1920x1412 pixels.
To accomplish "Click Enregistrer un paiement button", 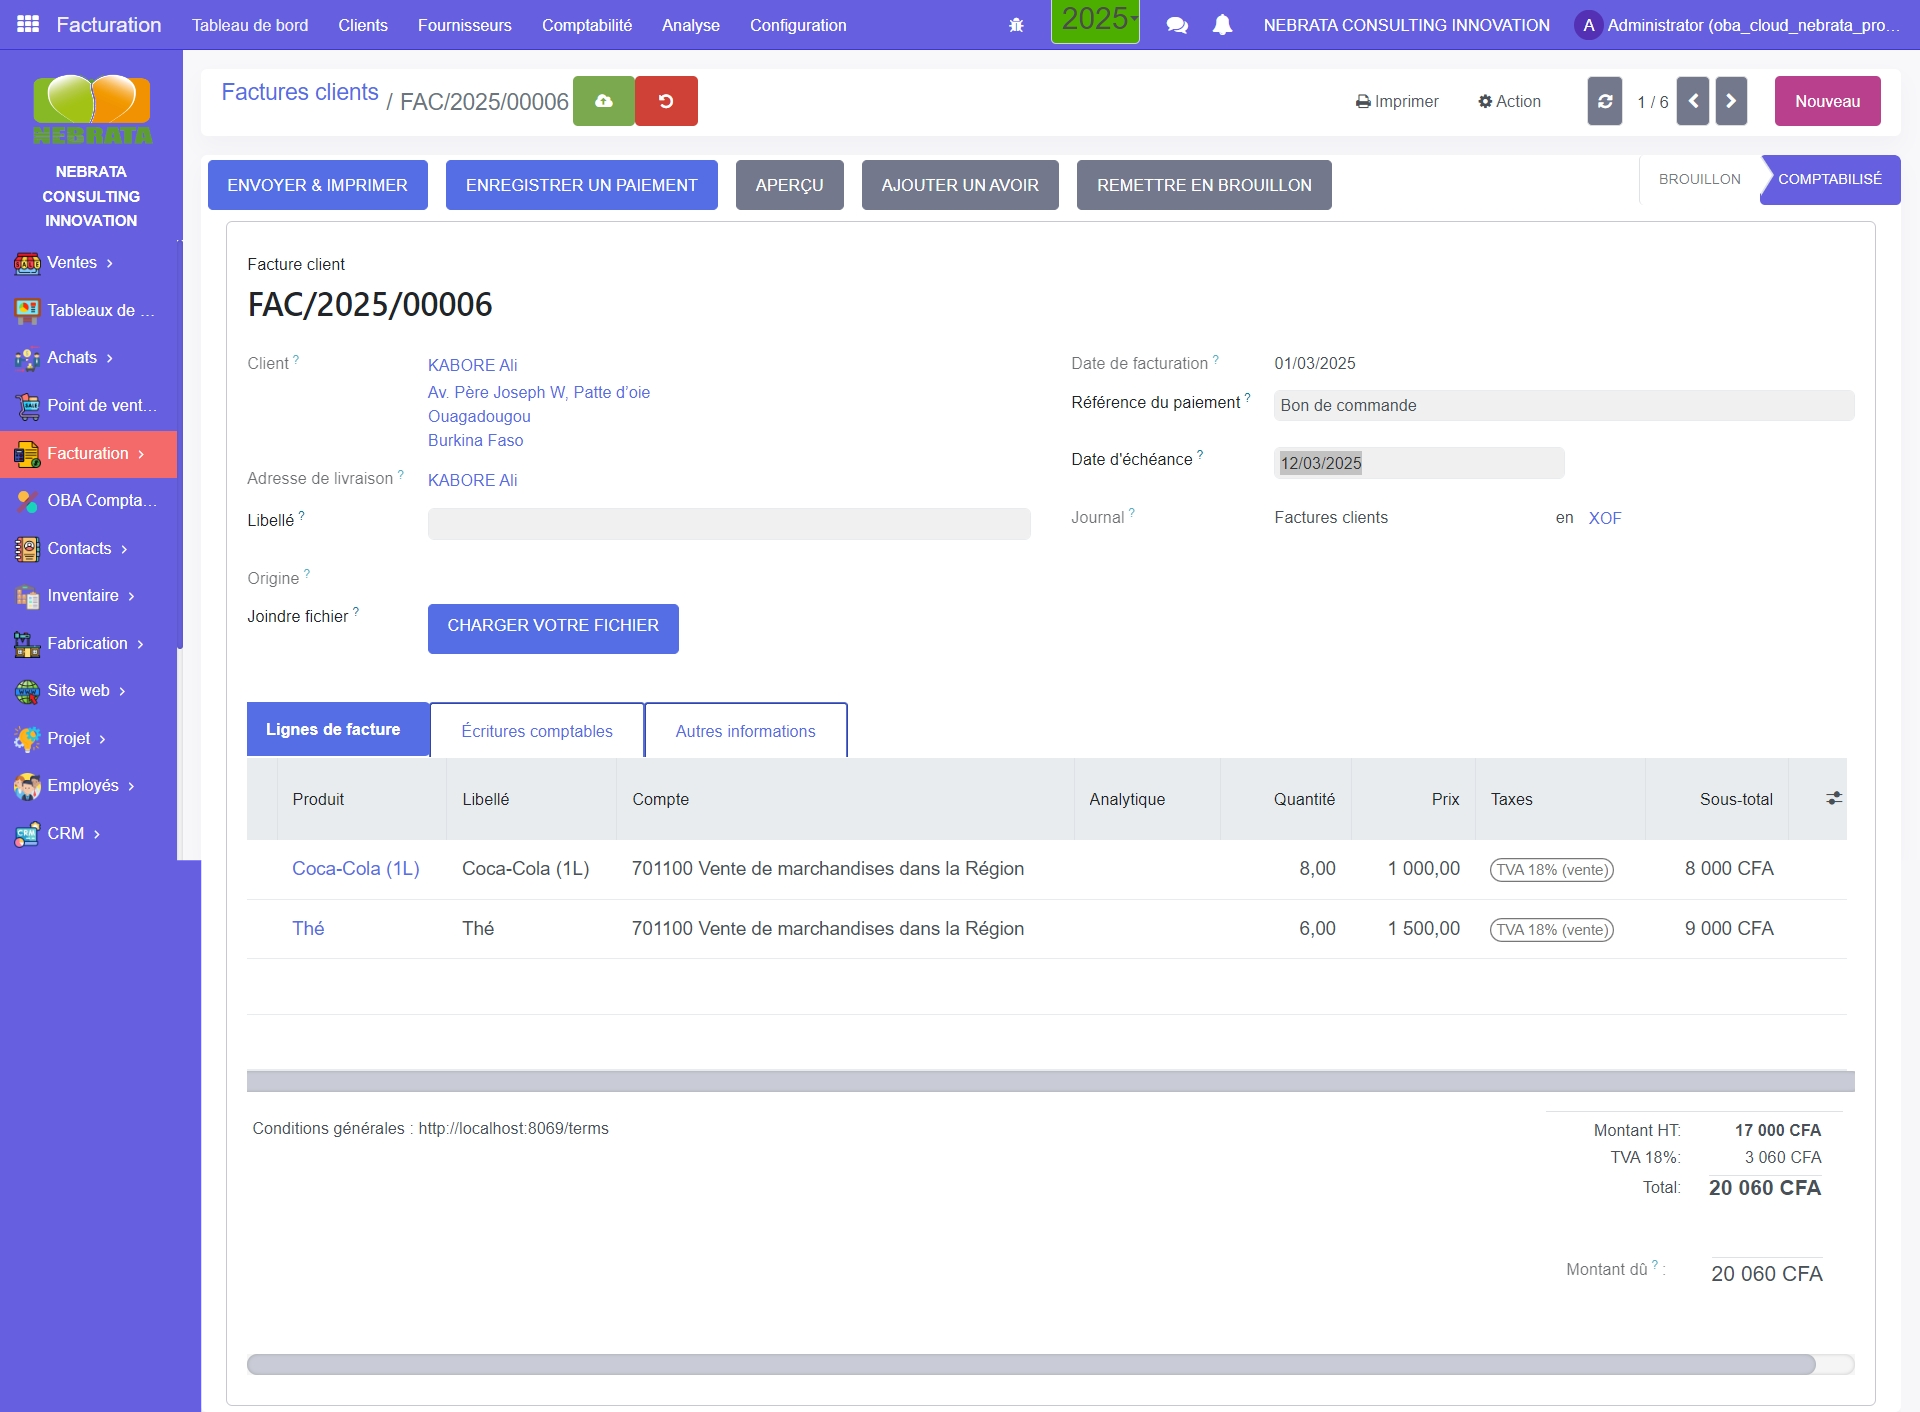I will tap(581, 185).
